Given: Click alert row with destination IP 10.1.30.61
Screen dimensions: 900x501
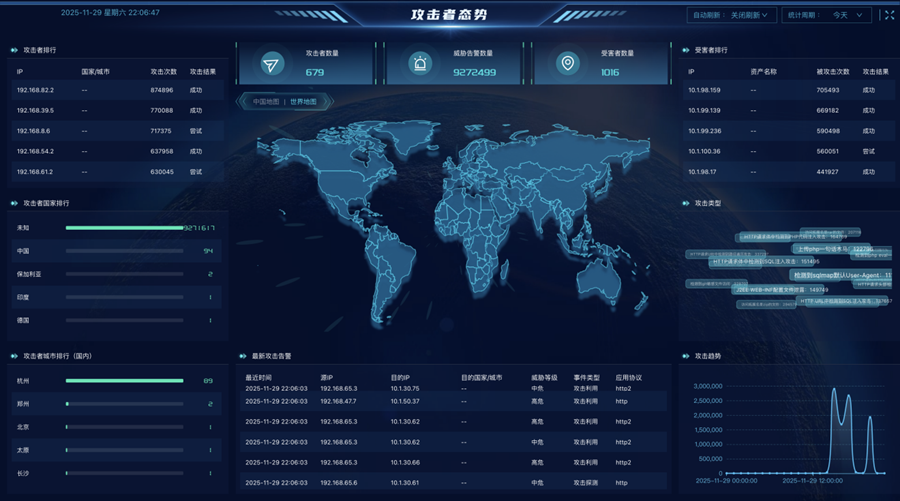Looking at the screenshot, I should coord(453,483).
